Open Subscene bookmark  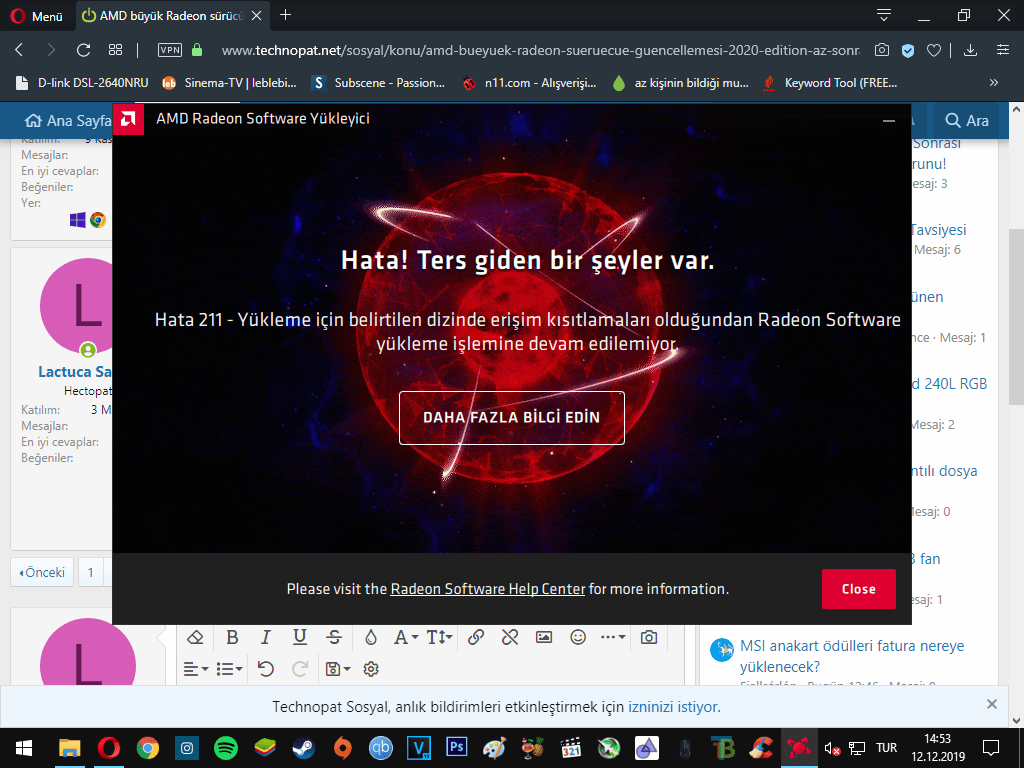(x=379, y=83)
